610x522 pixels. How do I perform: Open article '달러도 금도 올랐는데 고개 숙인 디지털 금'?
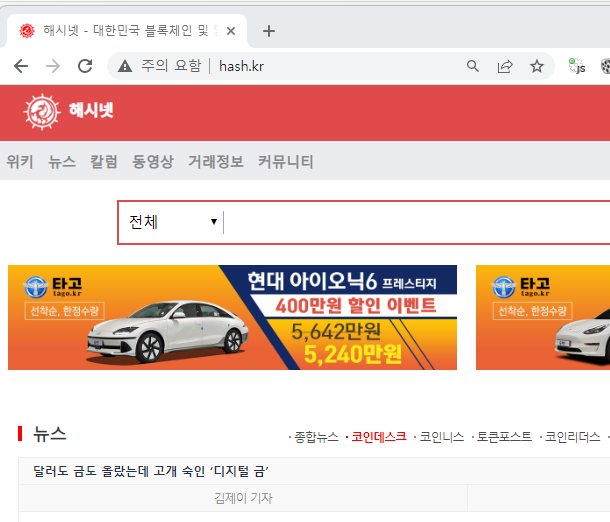[151, 471]
